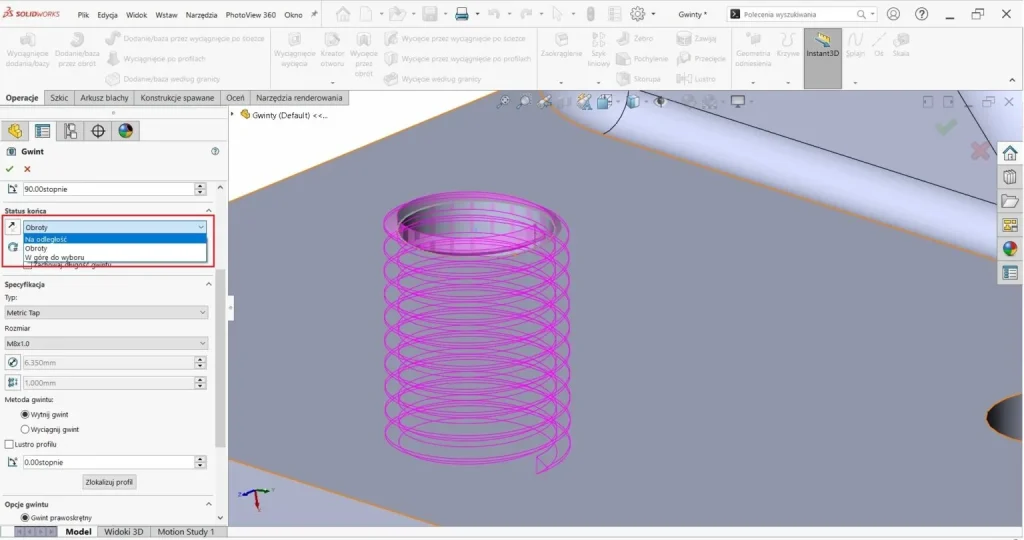1024x540 pixels.
Task: Click the user login account icon
Action: click(893, 14)
